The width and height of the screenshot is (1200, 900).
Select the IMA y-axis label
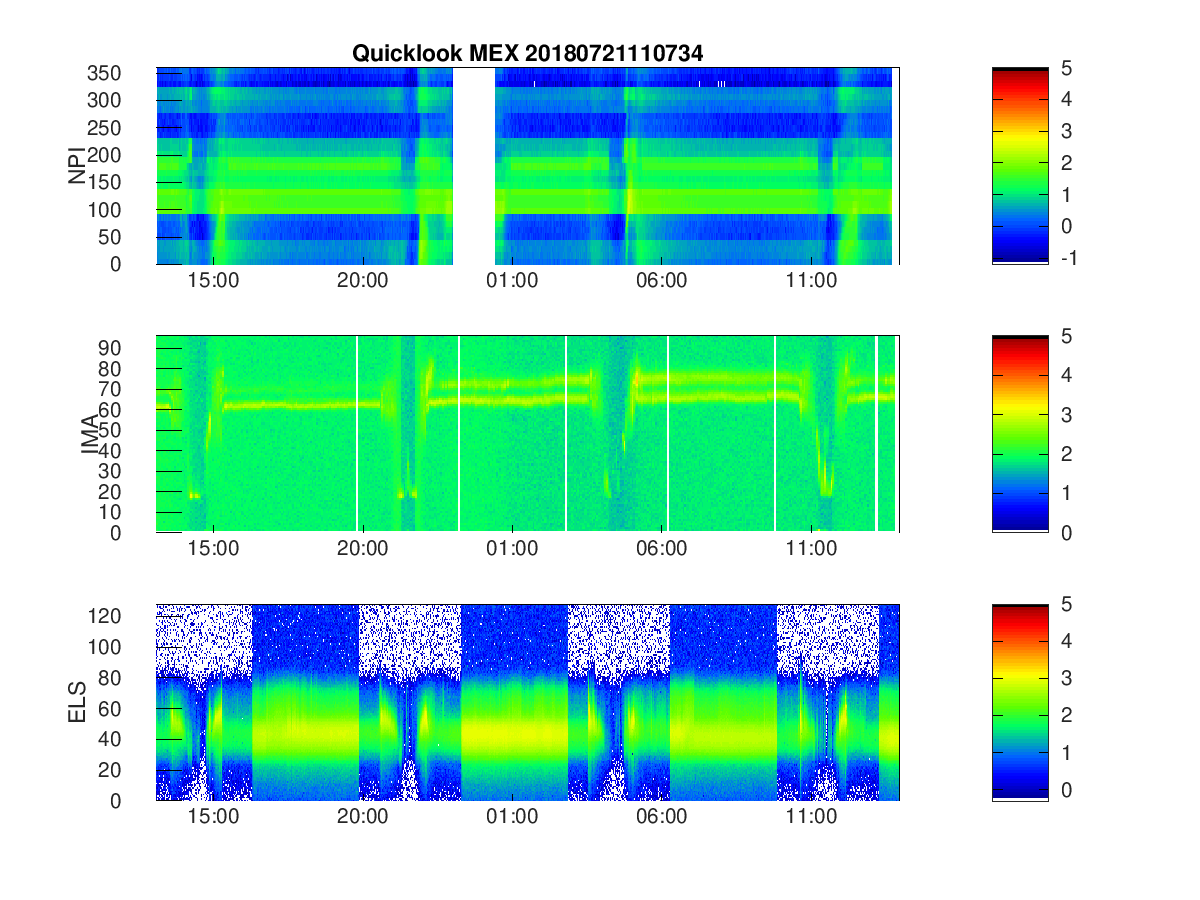[x=91, y=434]
